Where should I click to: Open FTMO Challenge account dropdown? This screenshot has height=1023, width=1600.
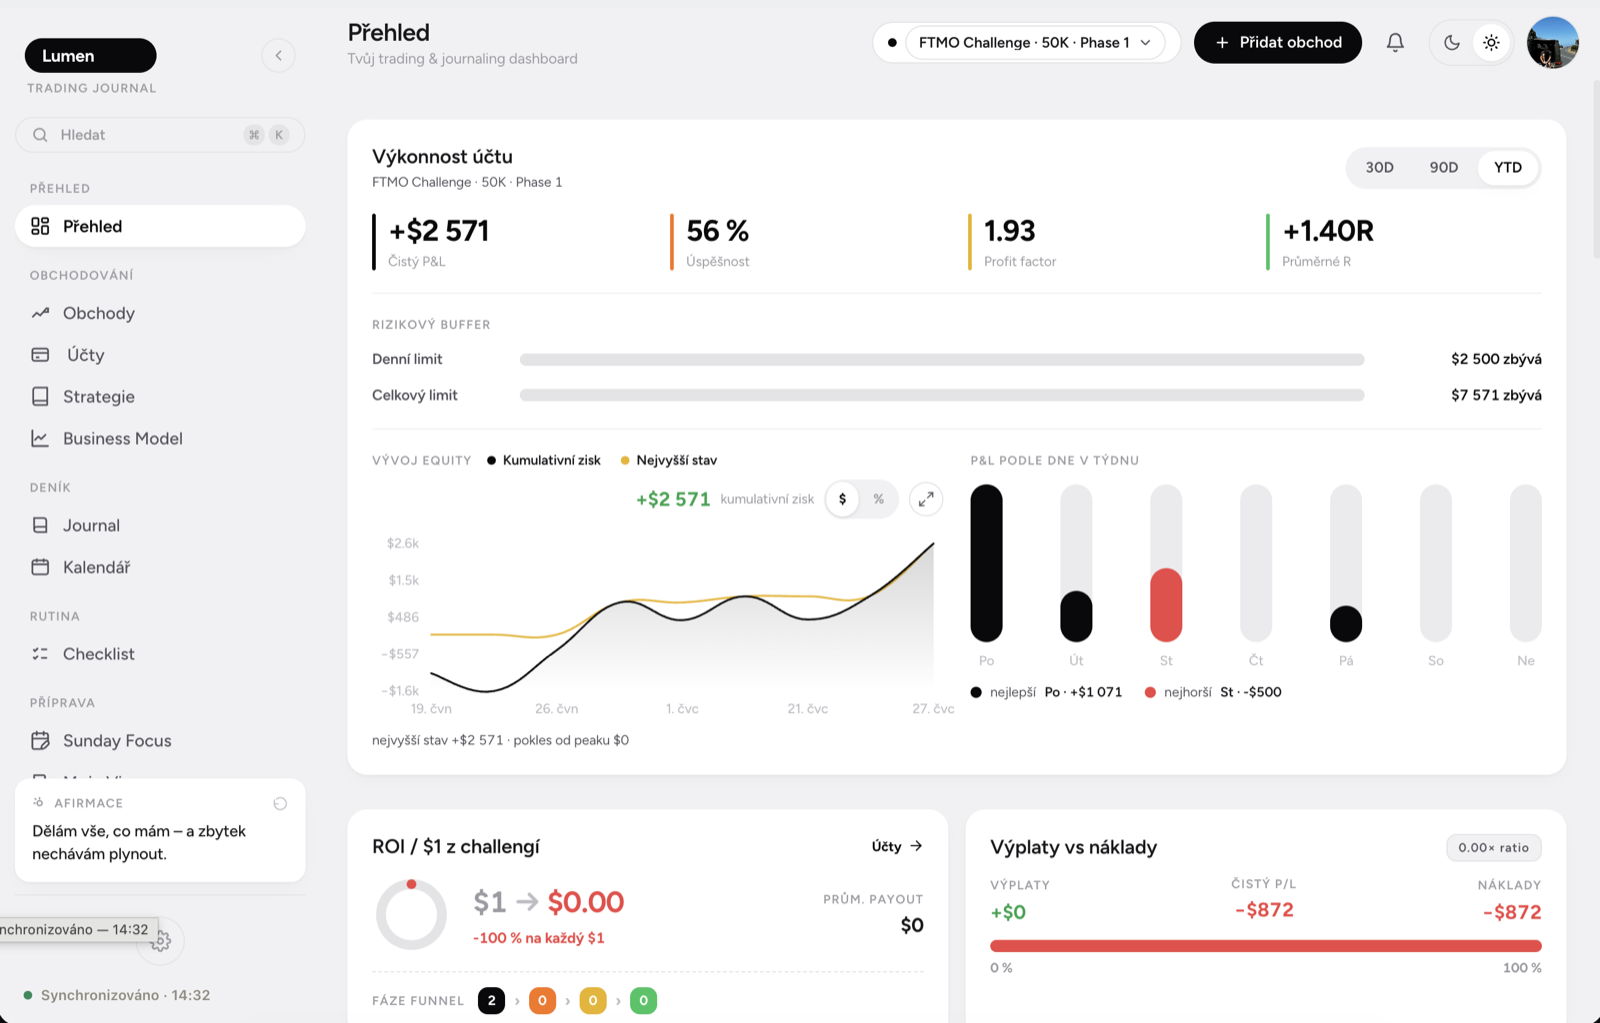[x=1035, y=42]
